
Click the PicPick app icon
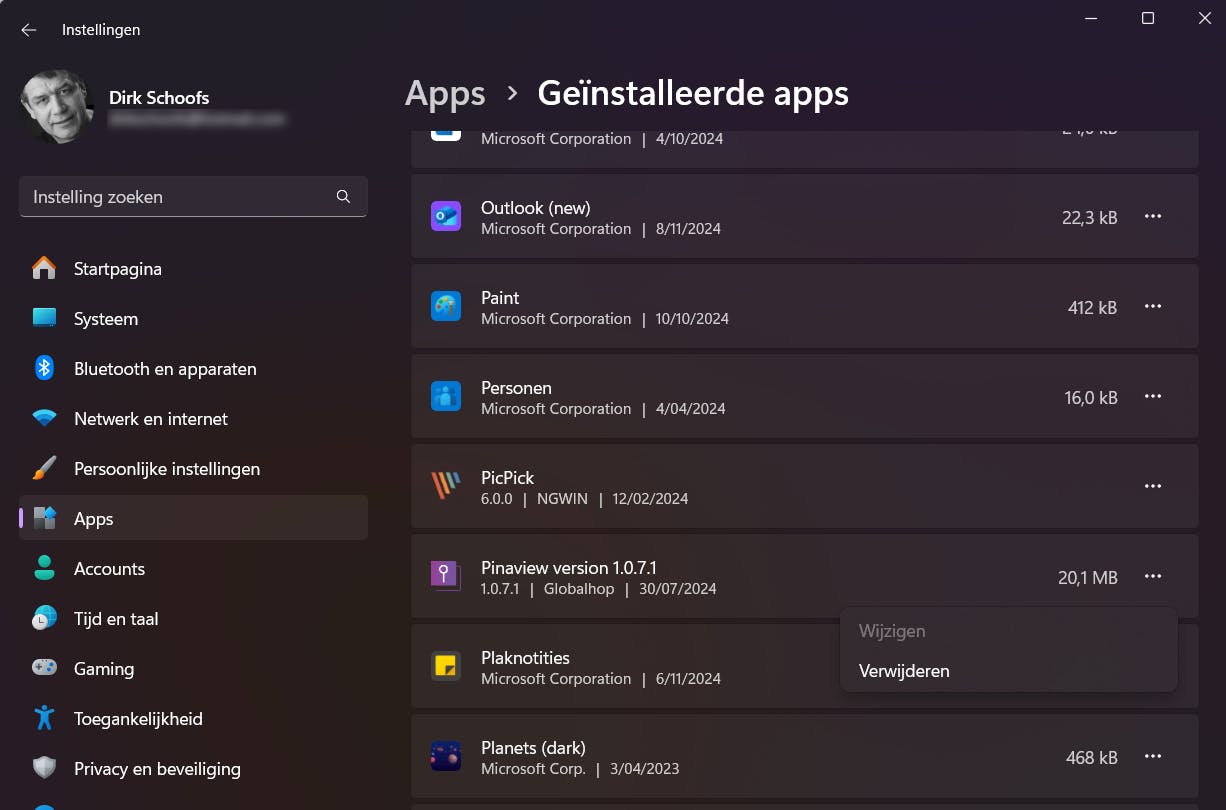point(446,487)
